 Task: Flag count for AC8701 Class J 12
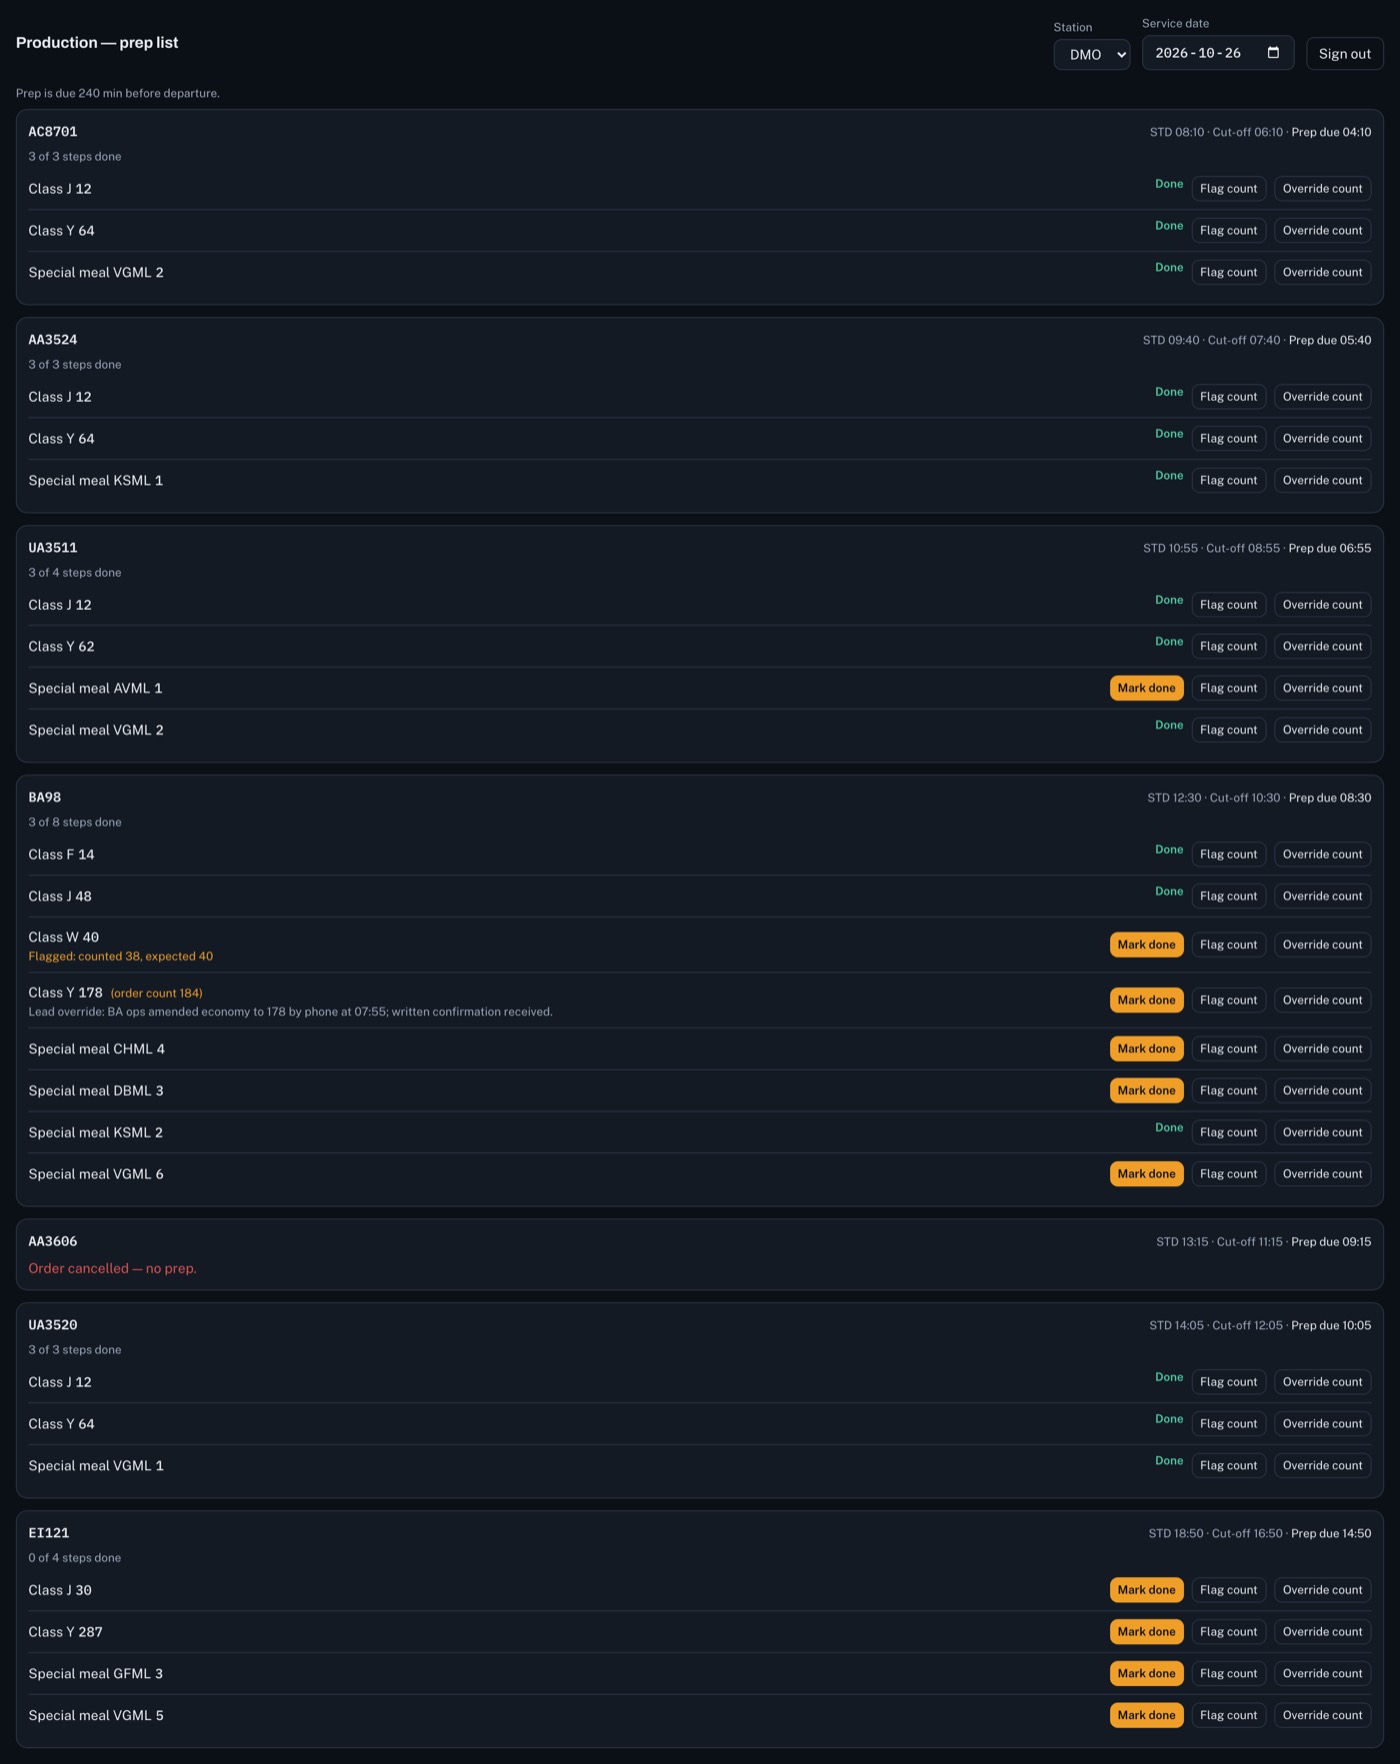1229,189
